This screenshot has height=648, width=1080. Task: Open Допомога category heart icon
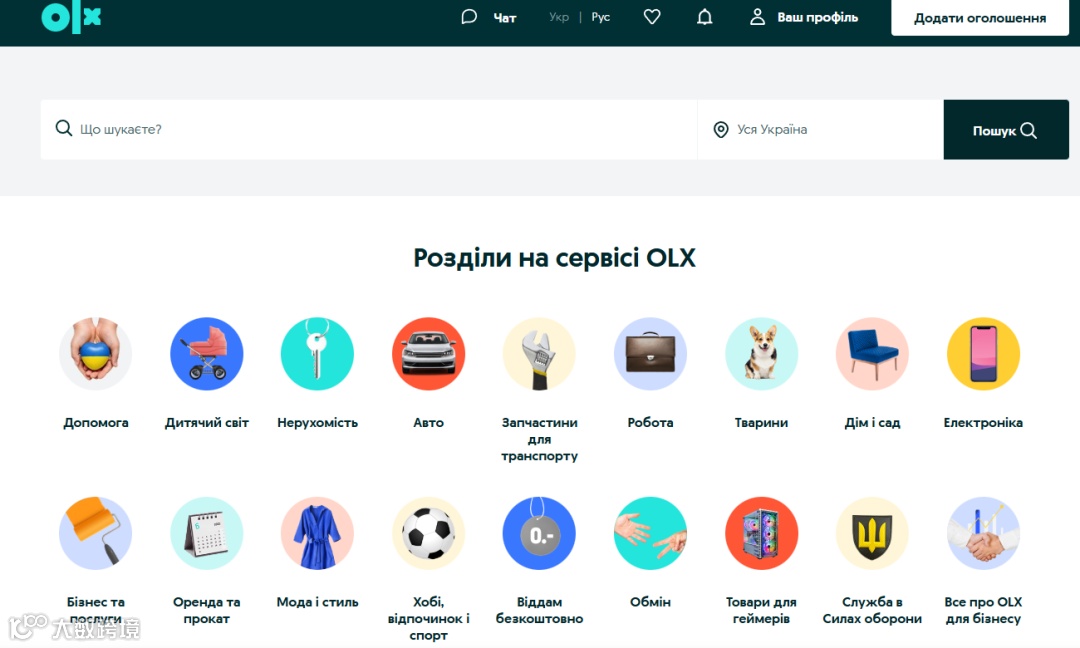(95, 354)
